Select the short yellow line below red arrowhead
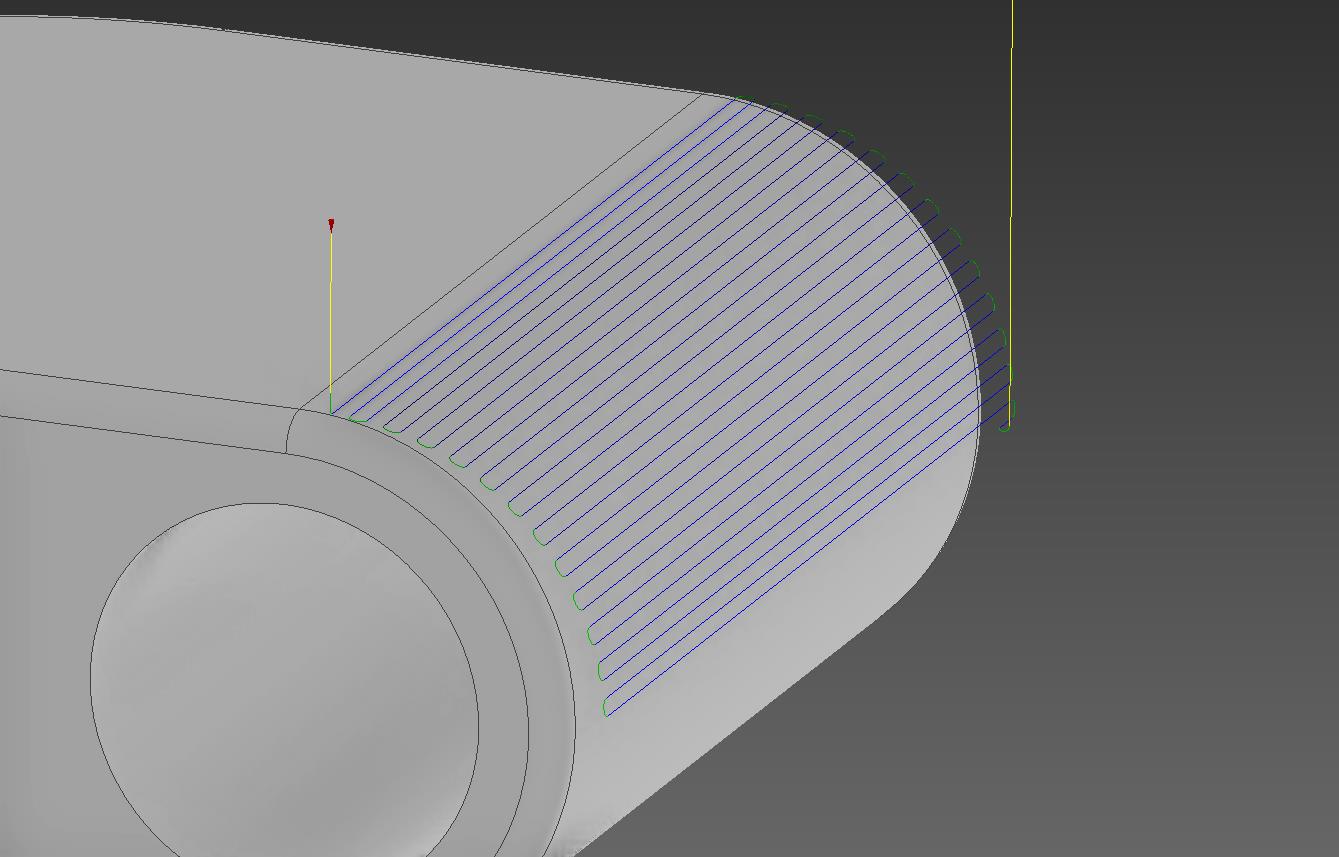1339x857 pixels. click(331, 320)
